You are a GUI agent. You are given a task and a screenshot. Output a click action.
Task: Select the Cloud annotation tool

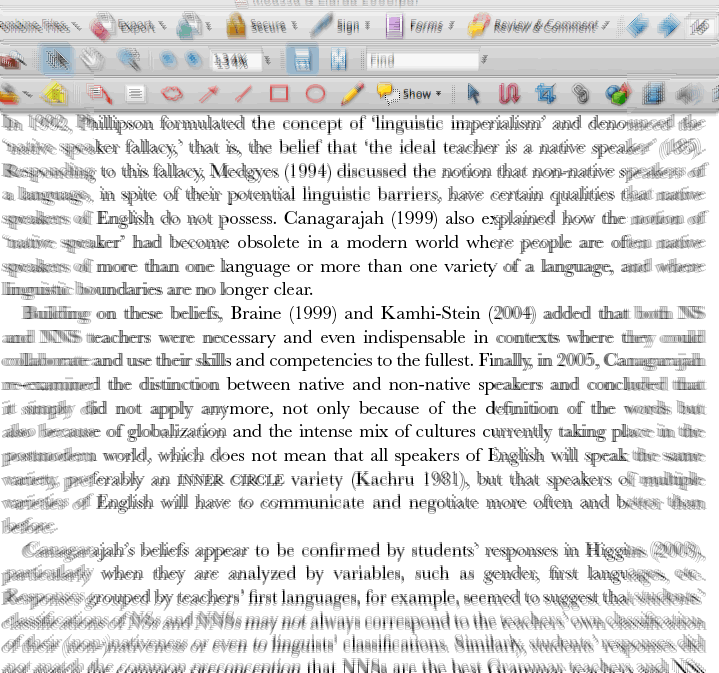(x=172, y=95)
